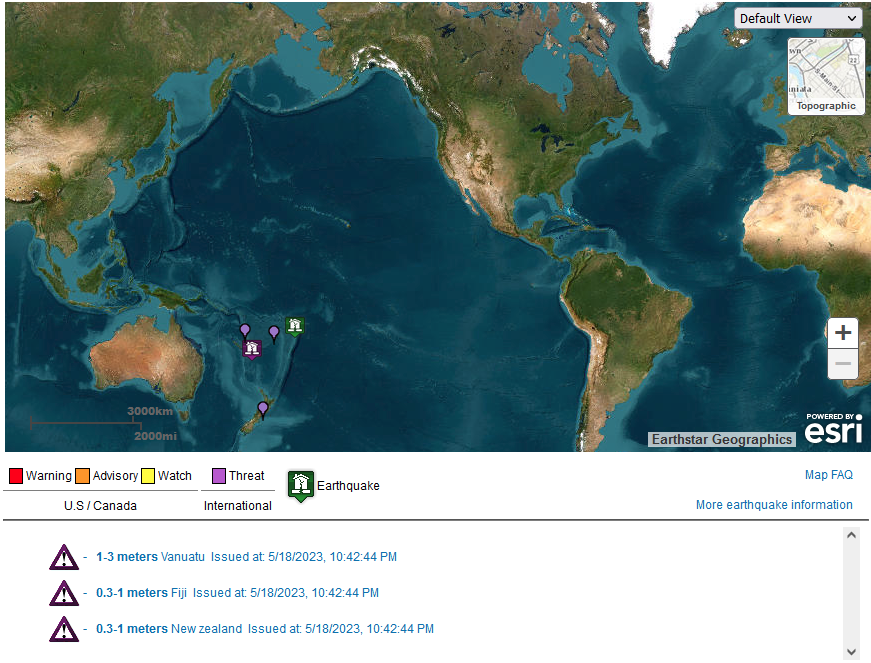Viewport: 871px width, 663px height.
Task: Click the red Warning legend swatch
Action: coord(16,476)
